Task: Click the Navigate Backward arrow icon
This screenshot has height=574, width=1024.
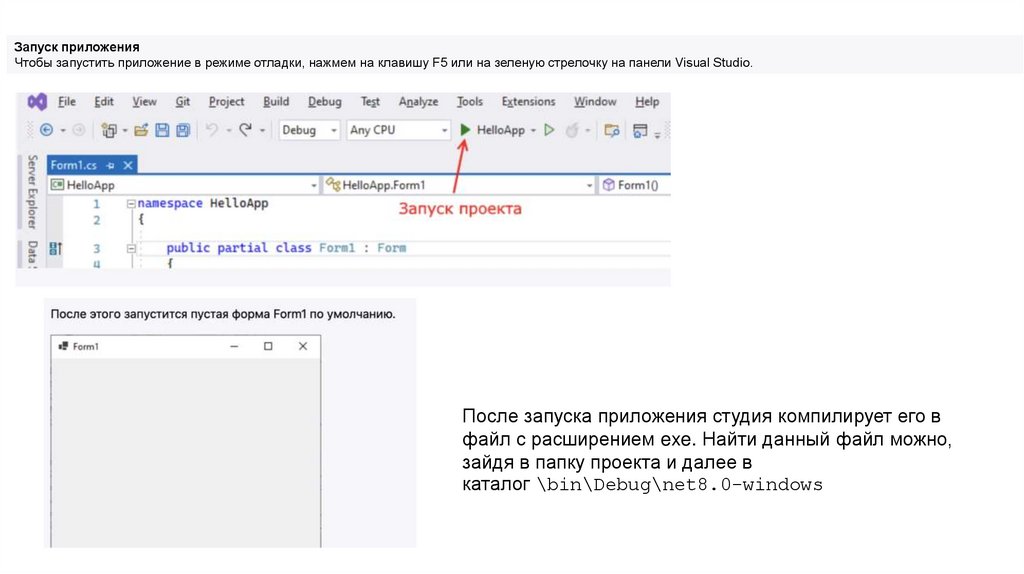Action: tap(46, 130)
